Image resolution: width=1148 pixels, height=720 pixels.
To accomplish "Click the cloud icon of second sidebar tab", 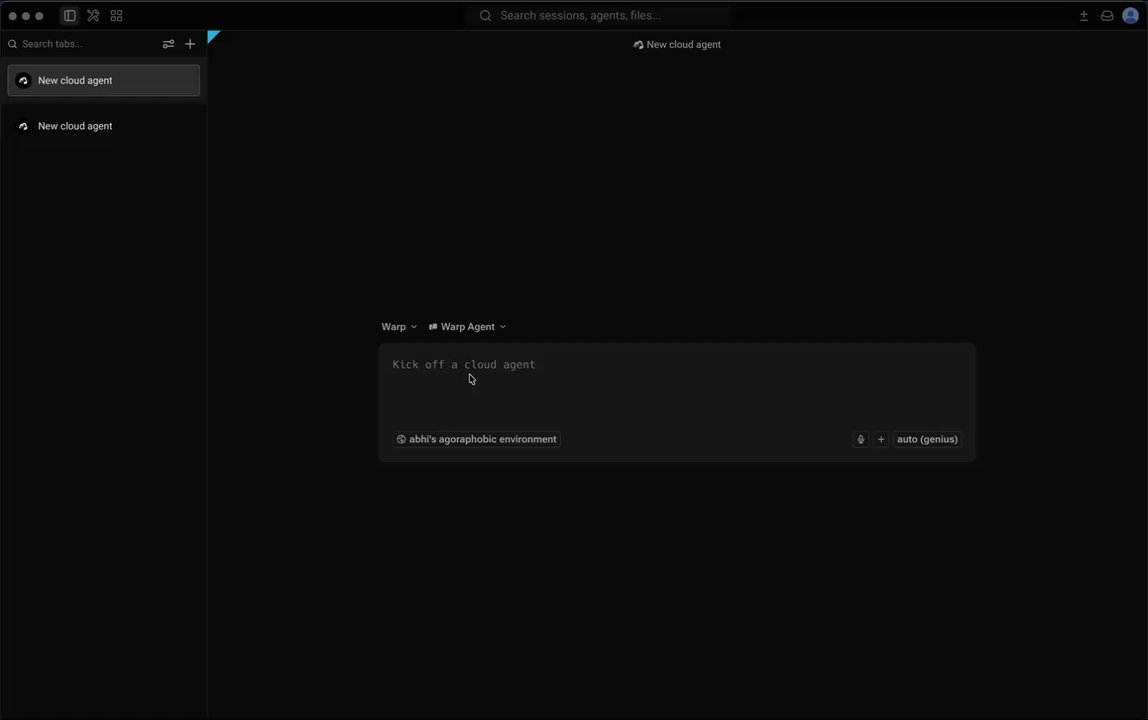I will point(23,126).
